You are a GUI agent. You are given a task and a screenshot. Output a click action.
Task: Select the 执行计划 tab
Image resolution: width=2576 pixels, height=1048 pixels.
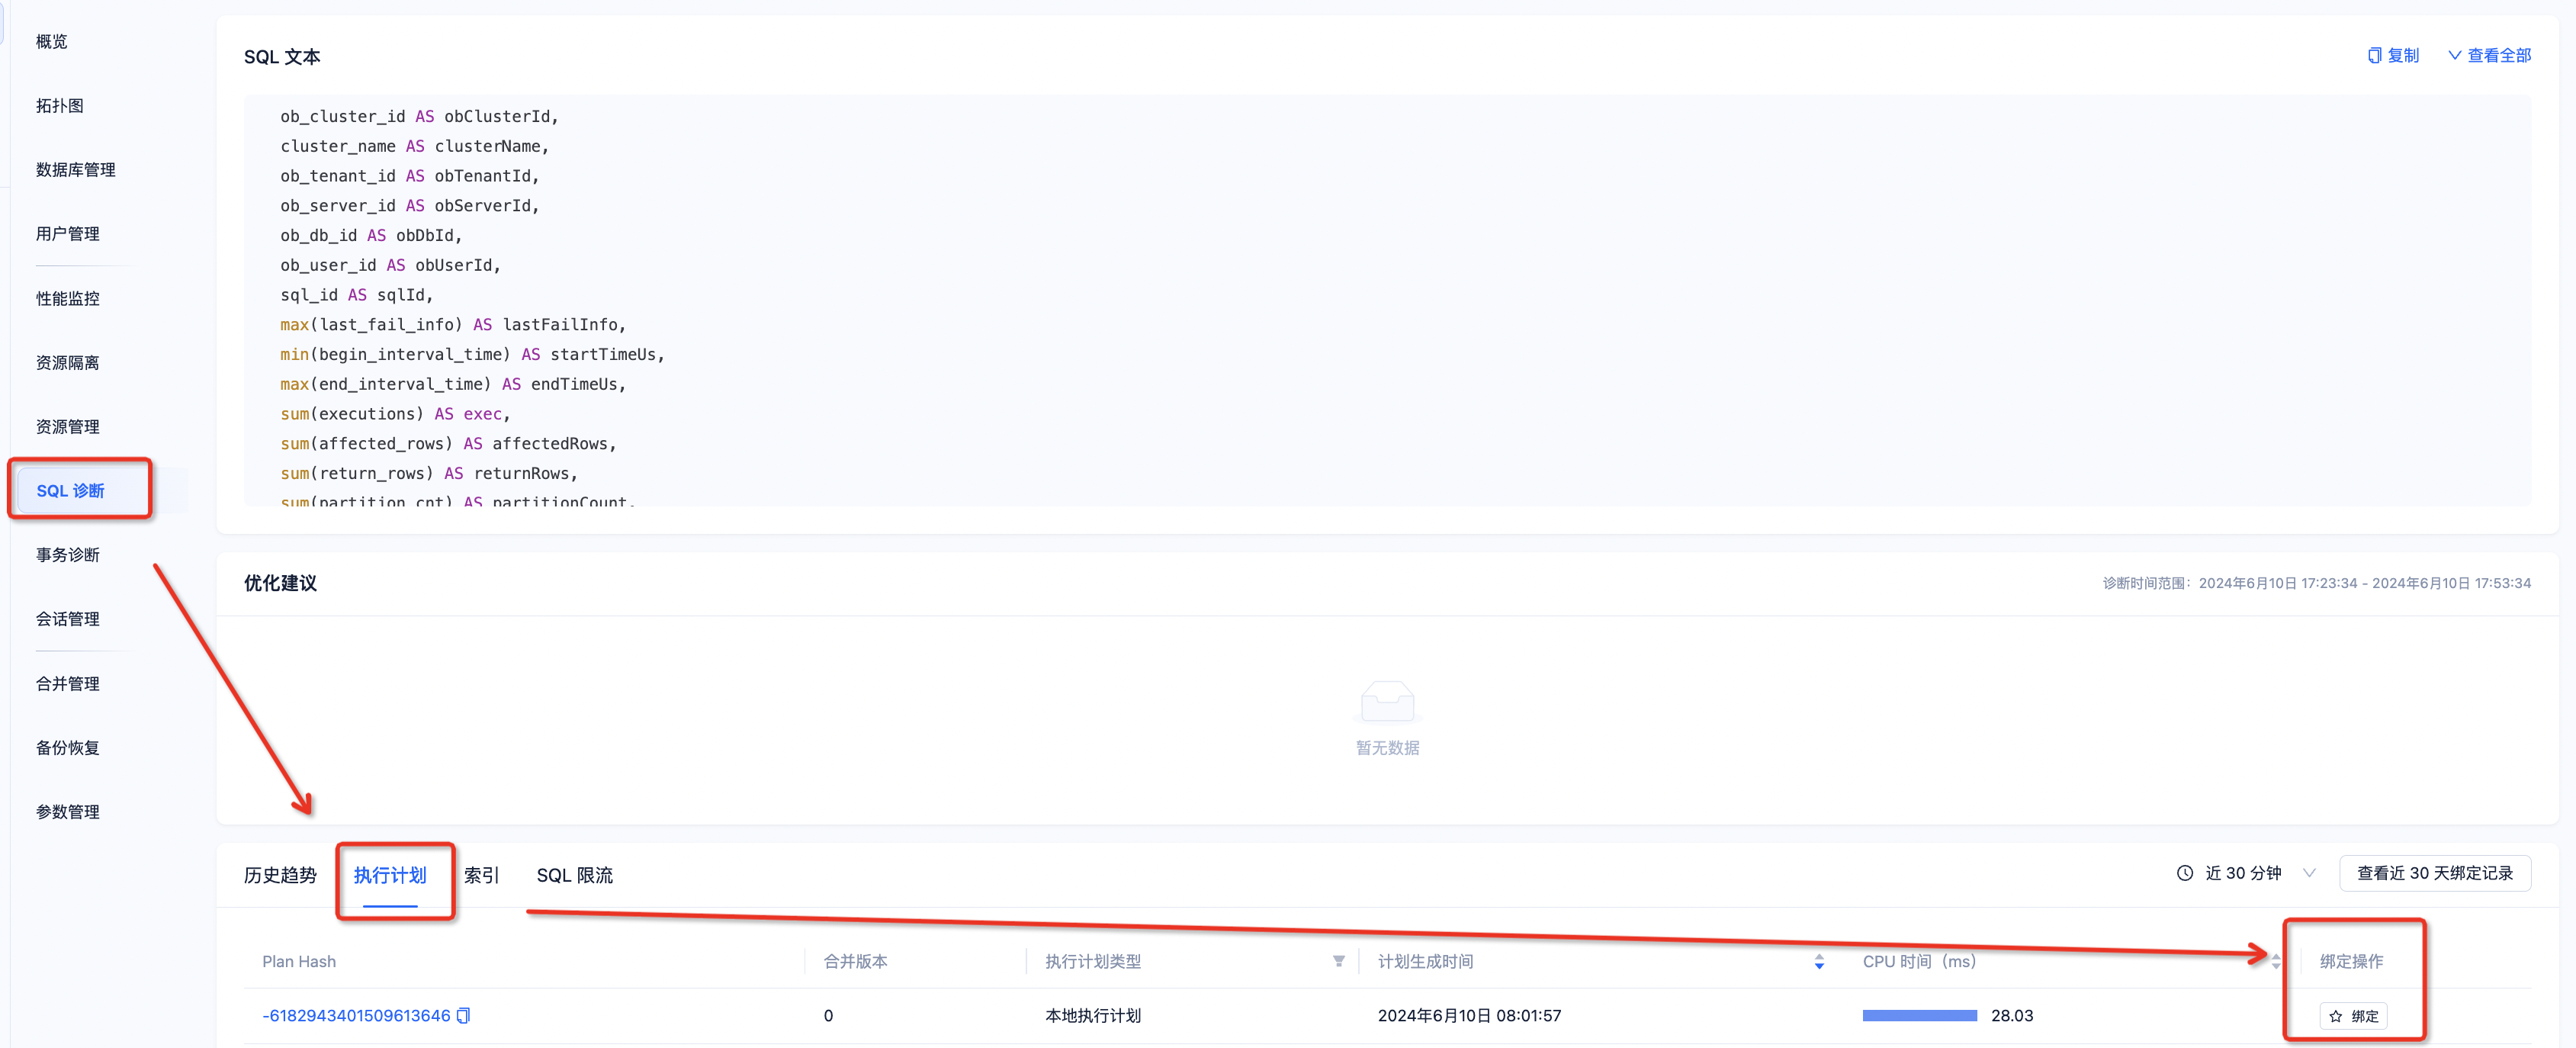tap(390, 875)
